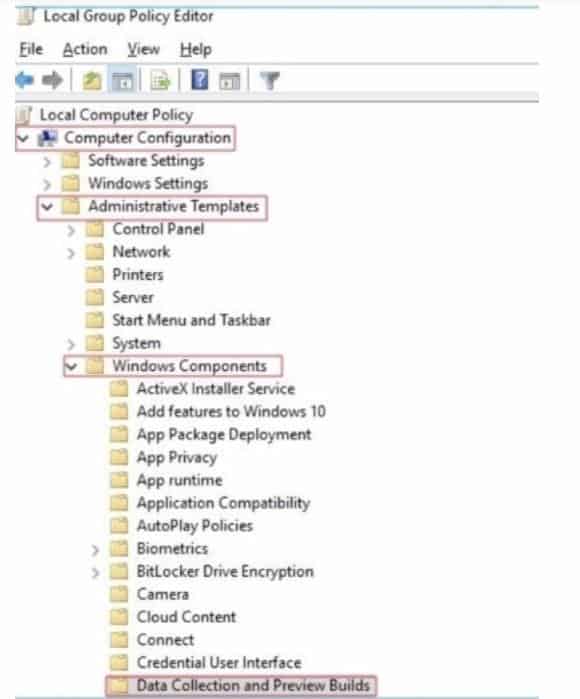Select Cloud Content label in tree
Image resolution: width=580 pixels, height=699 pixels.
tap(186, 617)
